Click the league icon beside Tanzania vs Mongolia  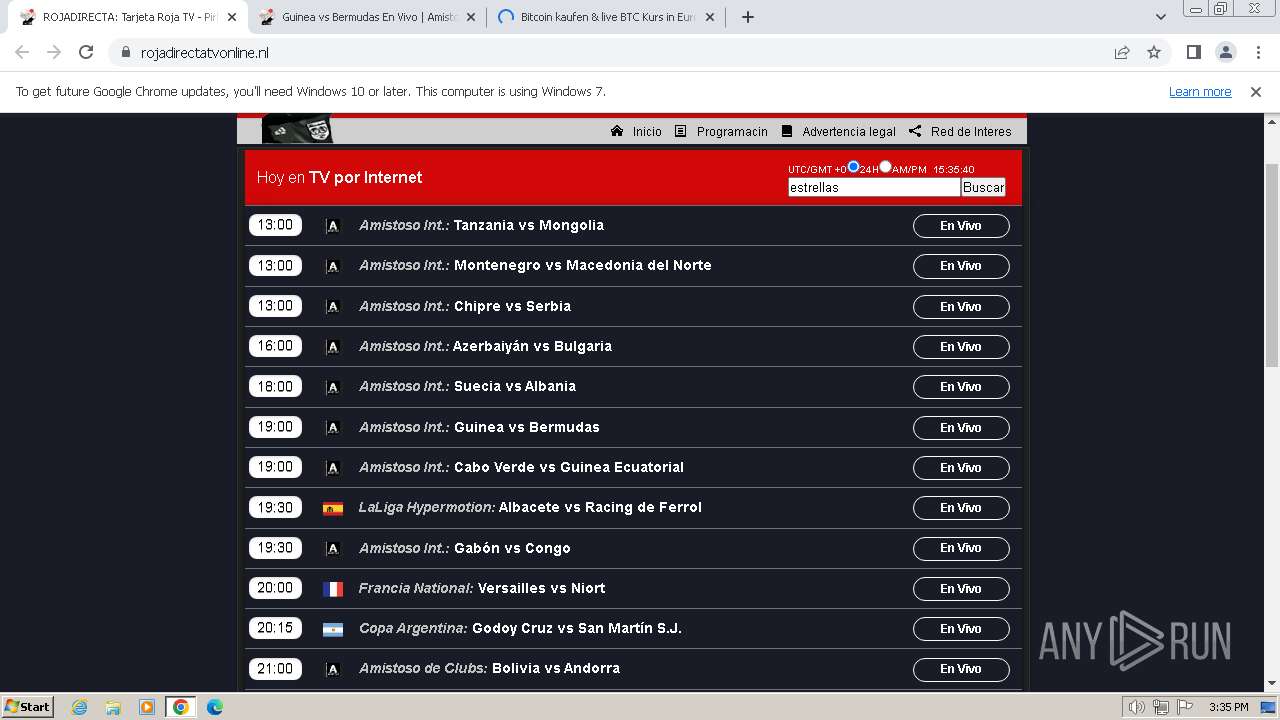[333, 226]
